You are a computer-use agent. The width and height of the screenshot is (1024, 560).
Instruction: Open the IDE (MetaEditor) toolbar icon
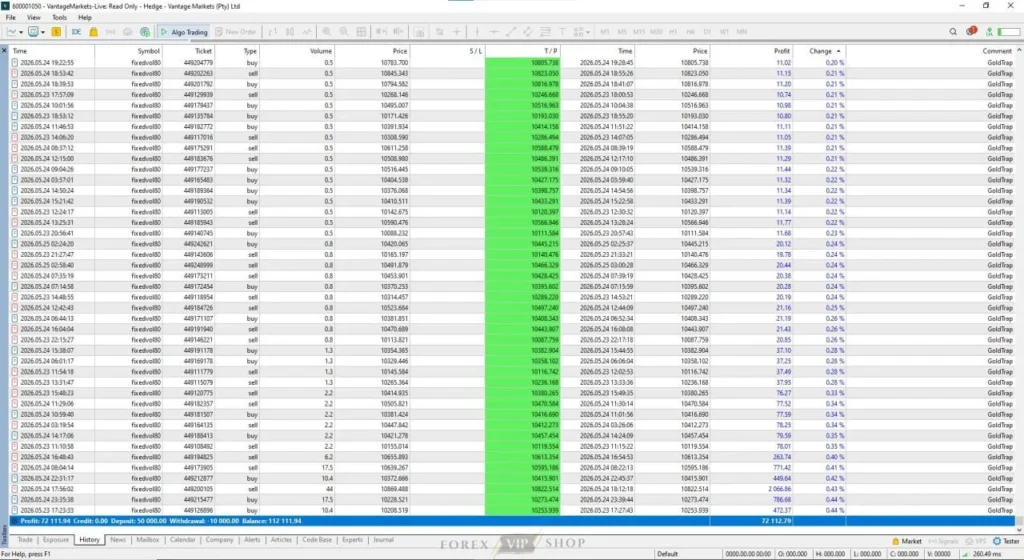tap(76, 31)
